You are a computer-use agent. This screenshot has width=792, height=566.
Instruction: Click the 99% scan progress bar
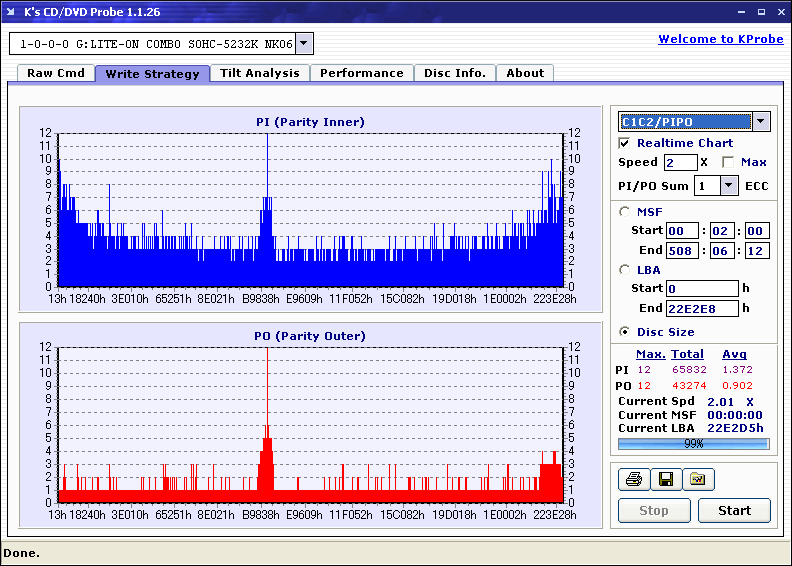coord(693,443)
